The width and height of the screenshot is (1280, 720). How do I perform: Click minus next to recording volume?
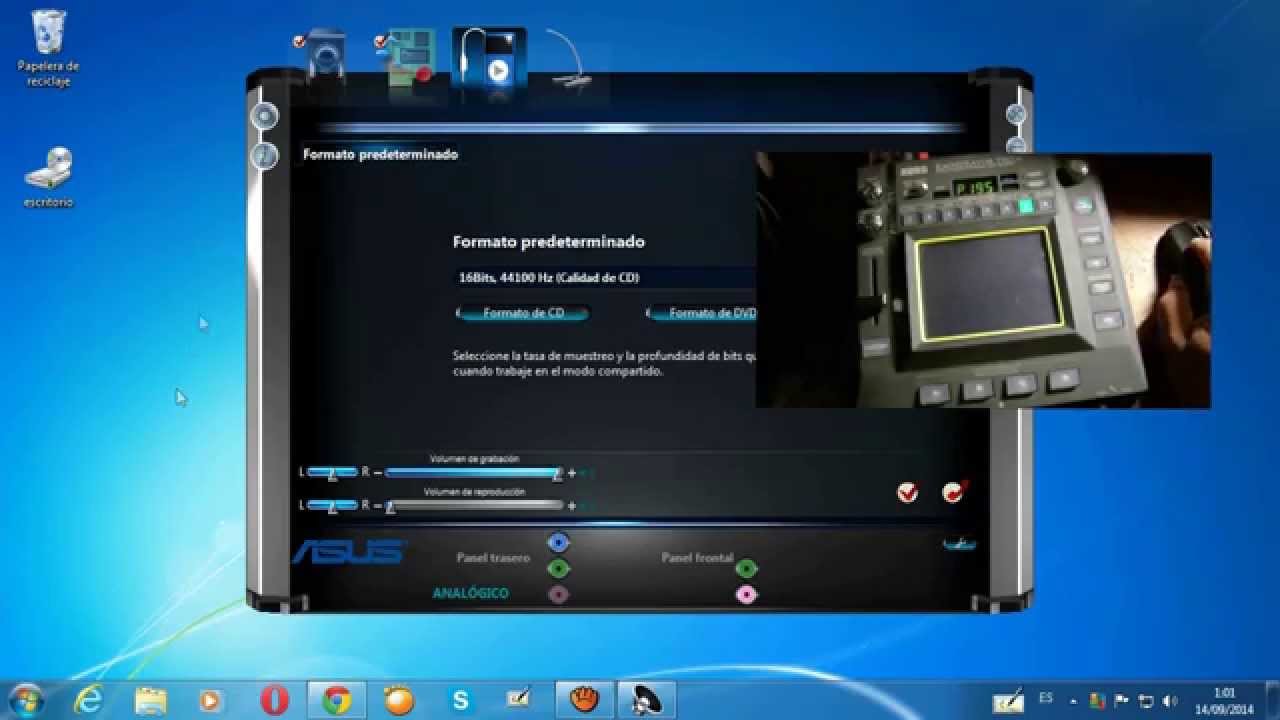(378, 472)
